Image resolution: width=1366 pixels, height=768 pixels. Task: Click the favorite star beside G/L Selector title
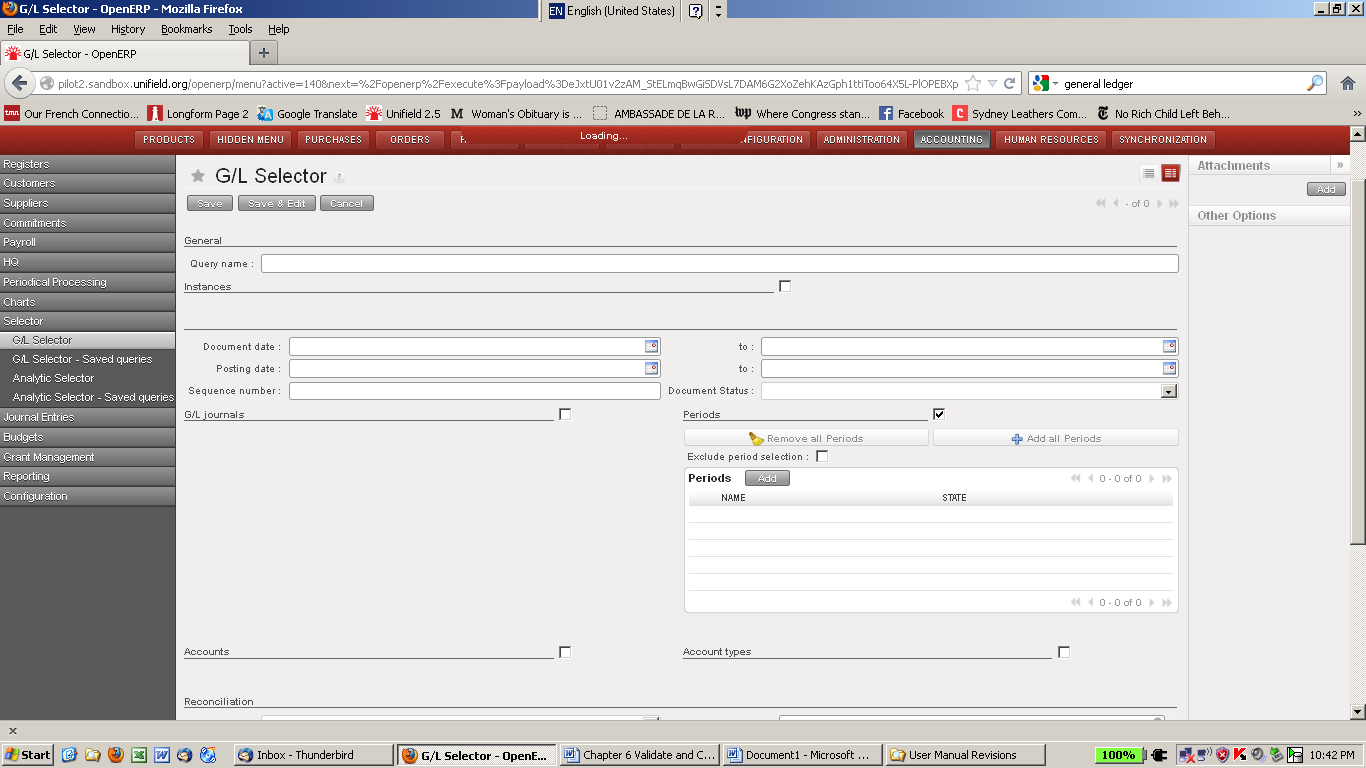coord(198,176)
